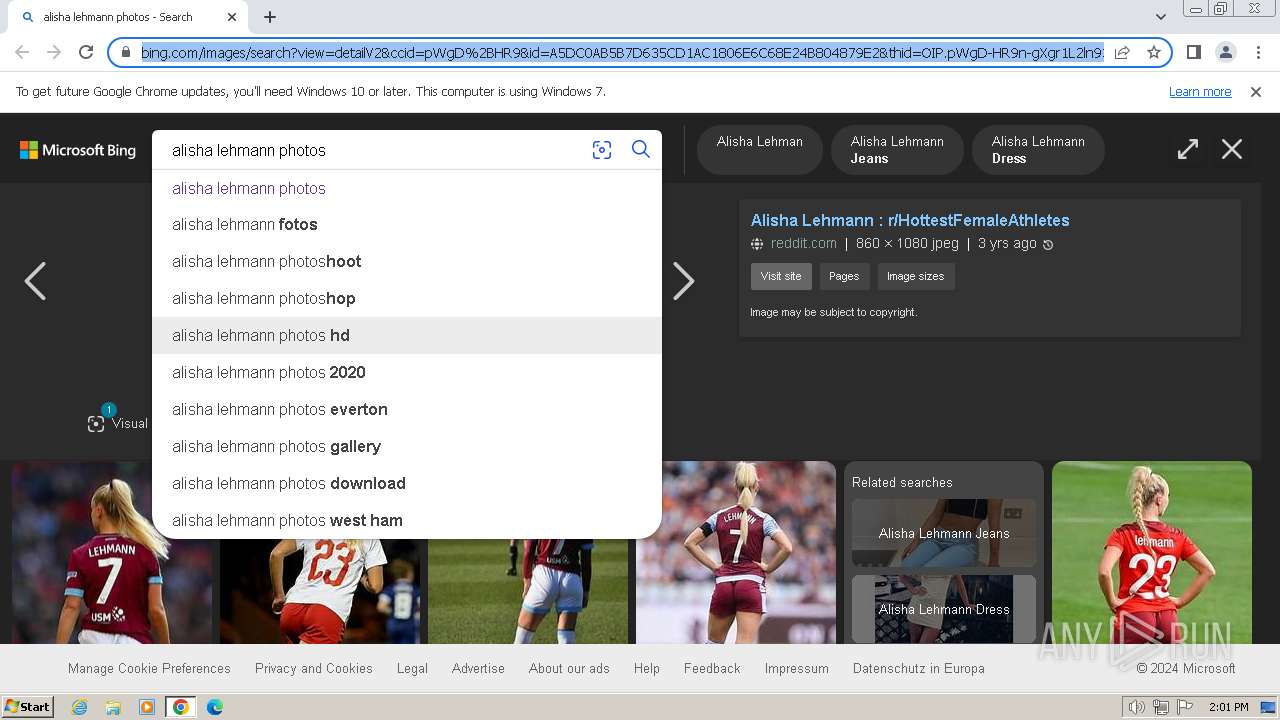Pick suggestion 'alisha lehmann photos download'
The height and width of the screenshot is (720, 1280).
[x=407, y=484]
